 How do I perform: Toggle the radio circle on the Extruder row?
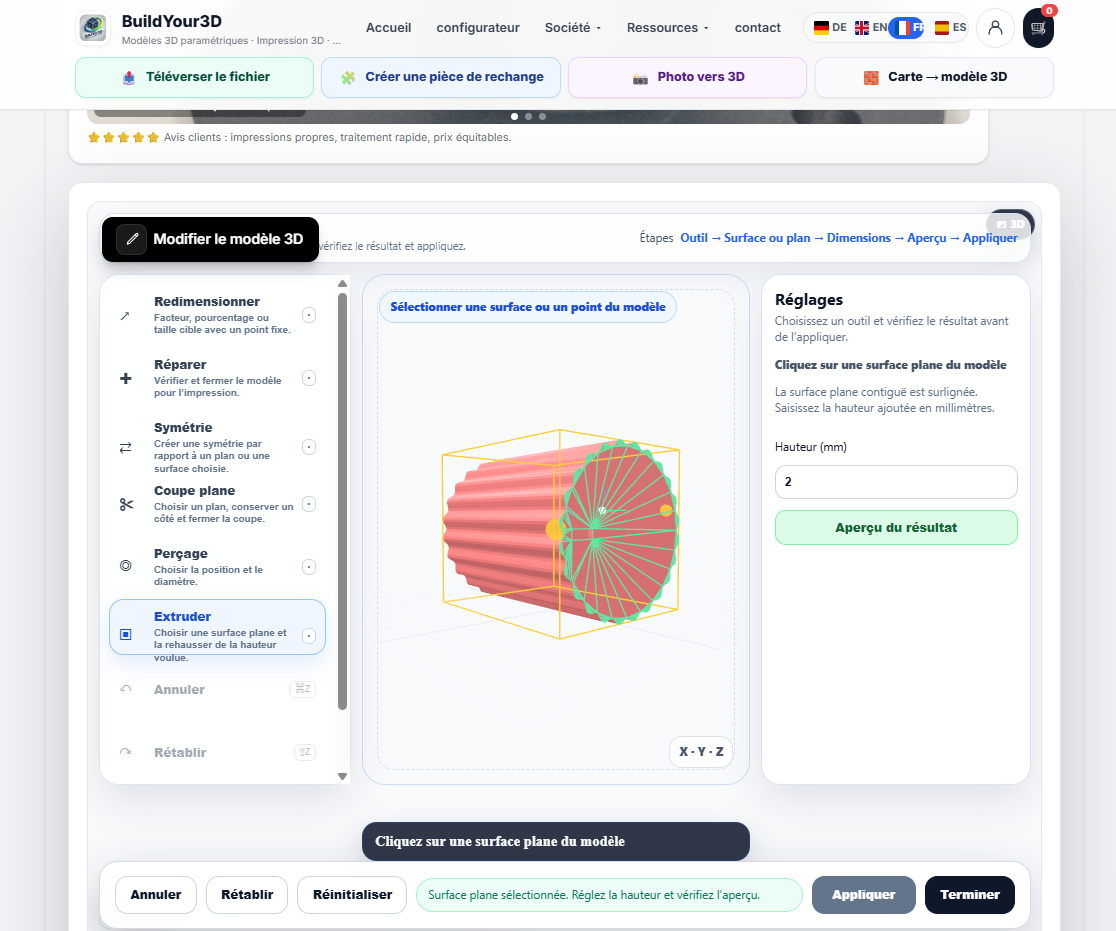click(309, 636)
